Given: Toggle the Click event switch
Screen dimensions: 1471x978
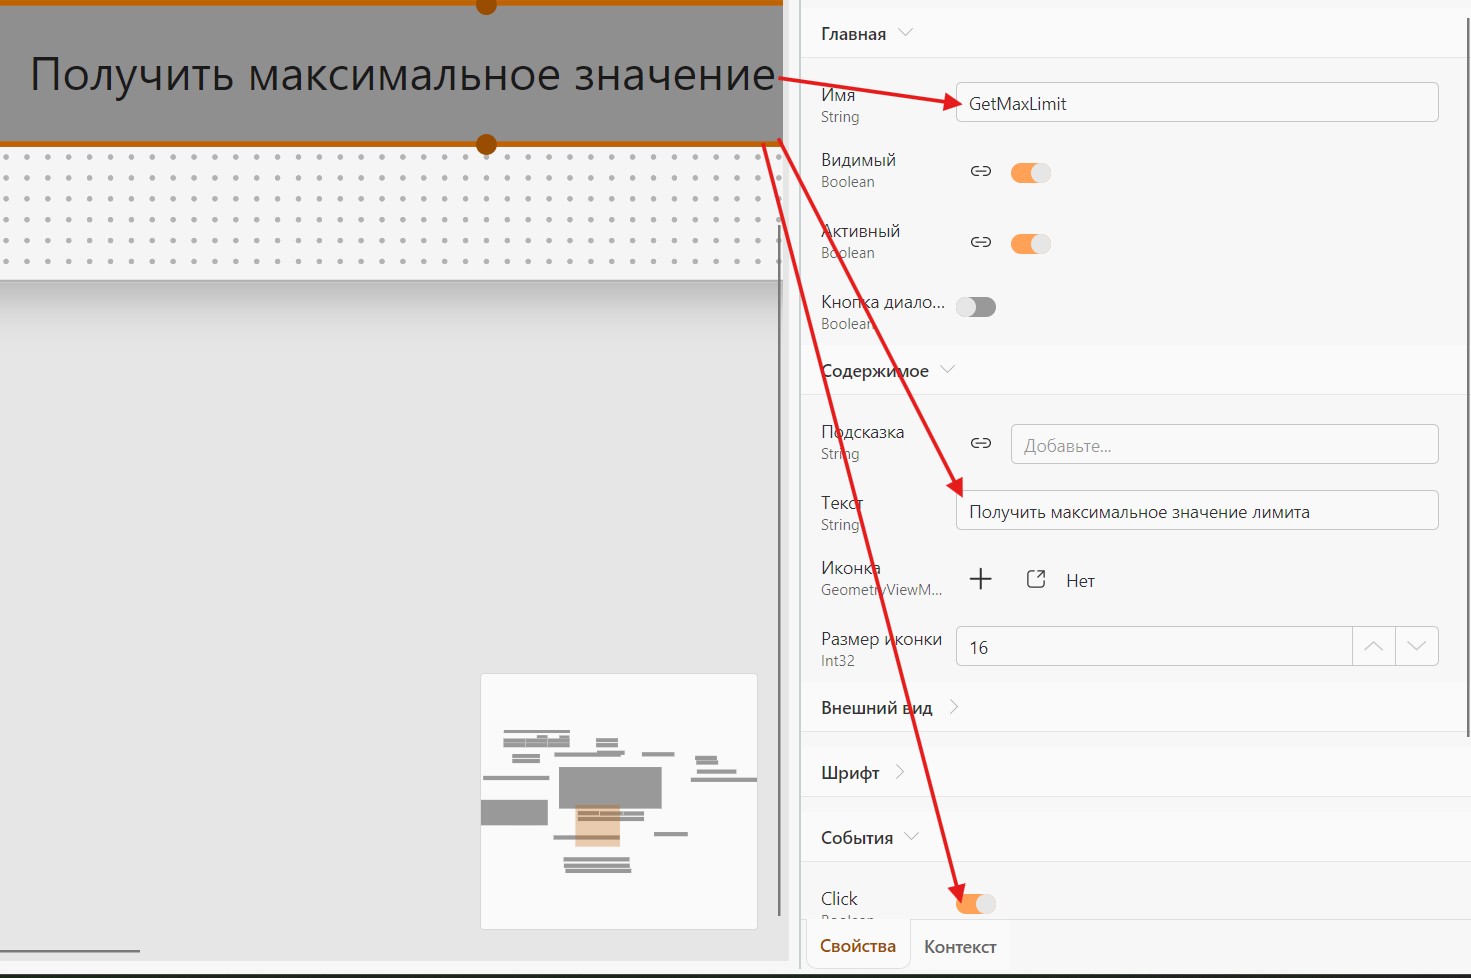Looking at the screenshot, I should tap(976, 904).
